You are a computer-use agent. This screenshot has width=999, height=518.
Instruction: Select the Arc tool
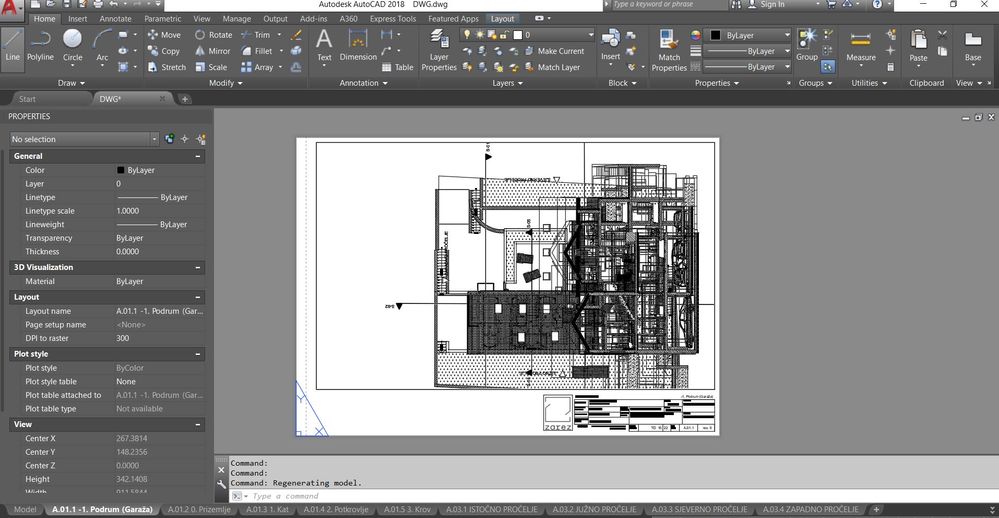tap(102, 45)
